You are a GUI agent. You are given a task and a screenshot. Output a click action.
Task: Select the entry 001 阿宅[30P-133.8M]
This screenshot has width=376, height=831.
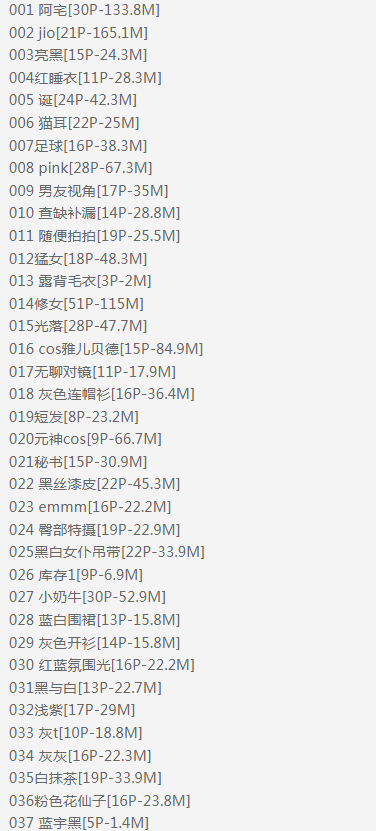[84, 10]
